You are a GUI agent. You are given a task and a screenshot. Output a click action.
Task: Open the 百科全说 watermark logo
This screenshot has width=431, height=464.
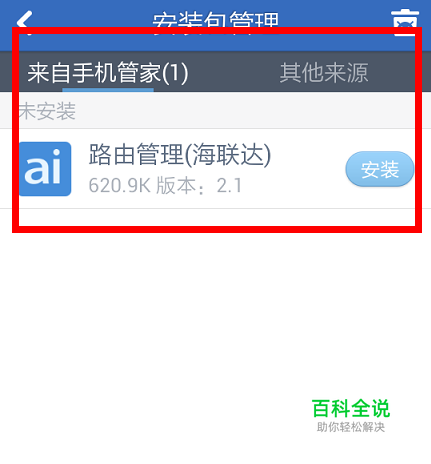[351, 408]
